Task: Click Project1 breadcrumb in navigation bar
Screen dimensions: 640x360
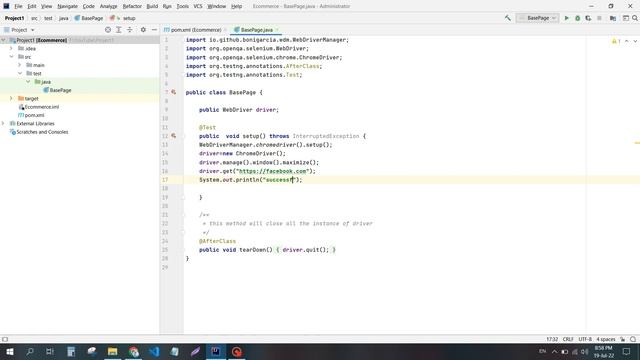Action: [x=14, y=18]
